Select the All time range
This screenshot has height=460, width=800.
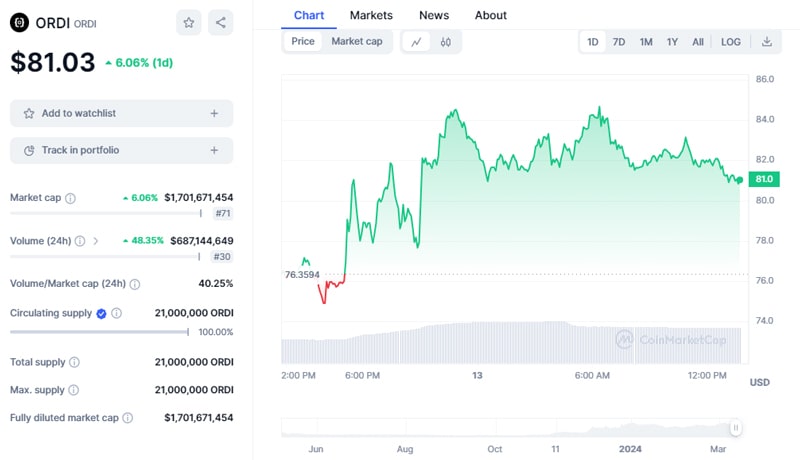click(698, 42)
